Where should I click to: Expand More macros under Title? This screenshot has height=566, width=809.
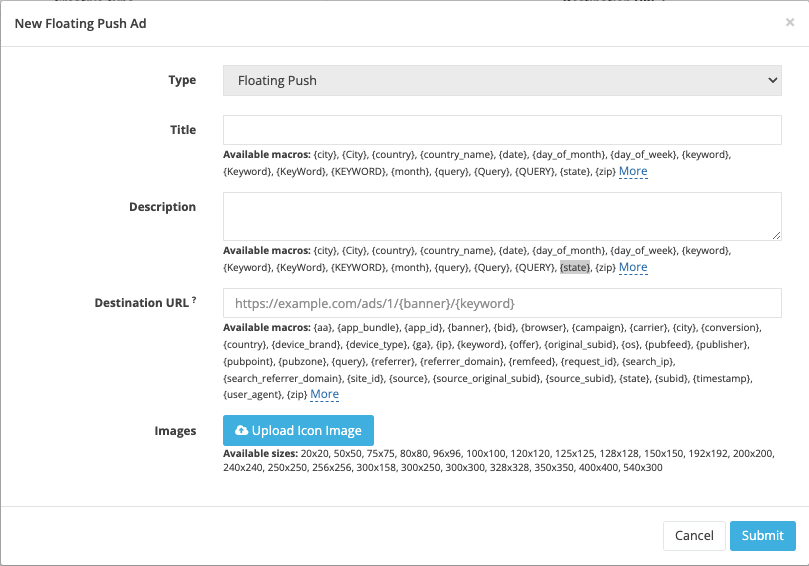pos(633,171)
